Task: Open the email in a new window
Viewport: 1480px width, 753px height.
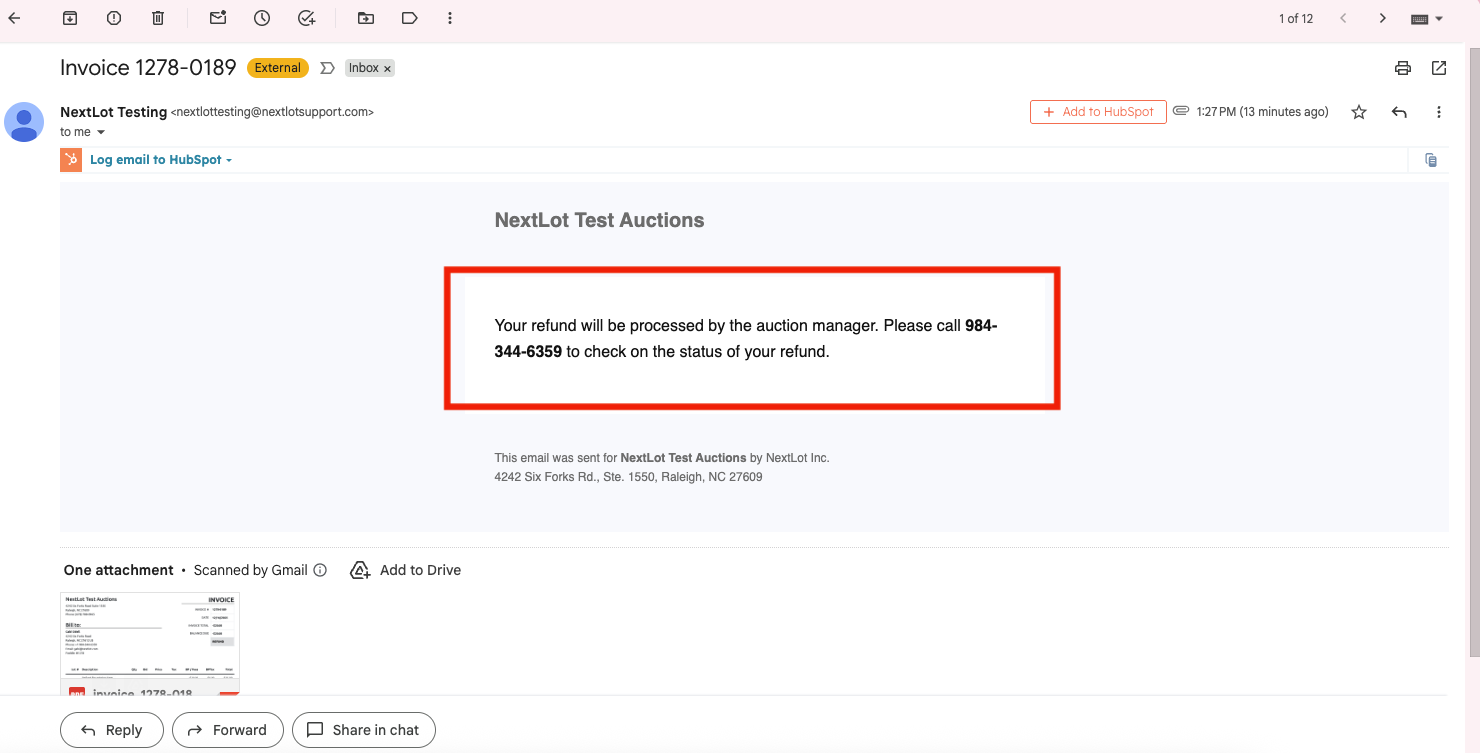Action: (1439, 68)
